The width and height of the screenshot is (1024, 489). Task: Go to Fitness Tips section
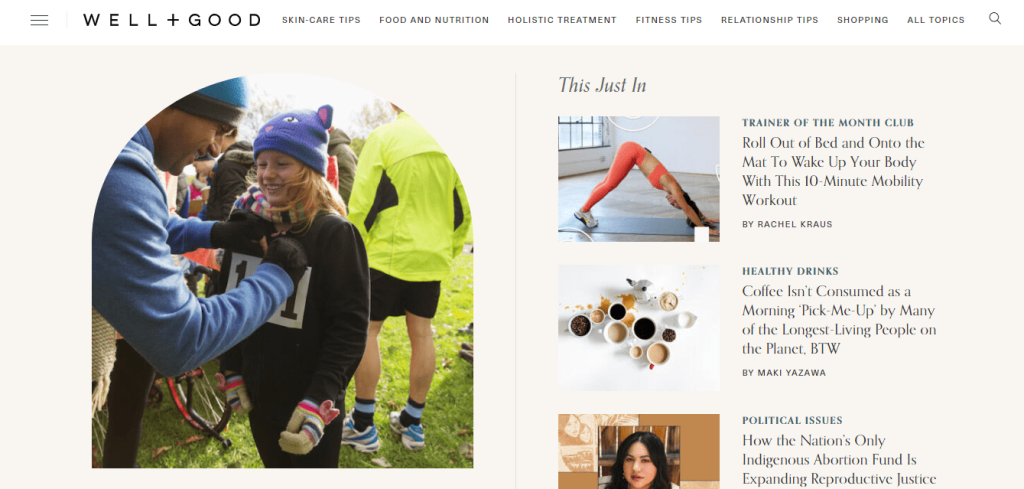click(x=669, y=20)
